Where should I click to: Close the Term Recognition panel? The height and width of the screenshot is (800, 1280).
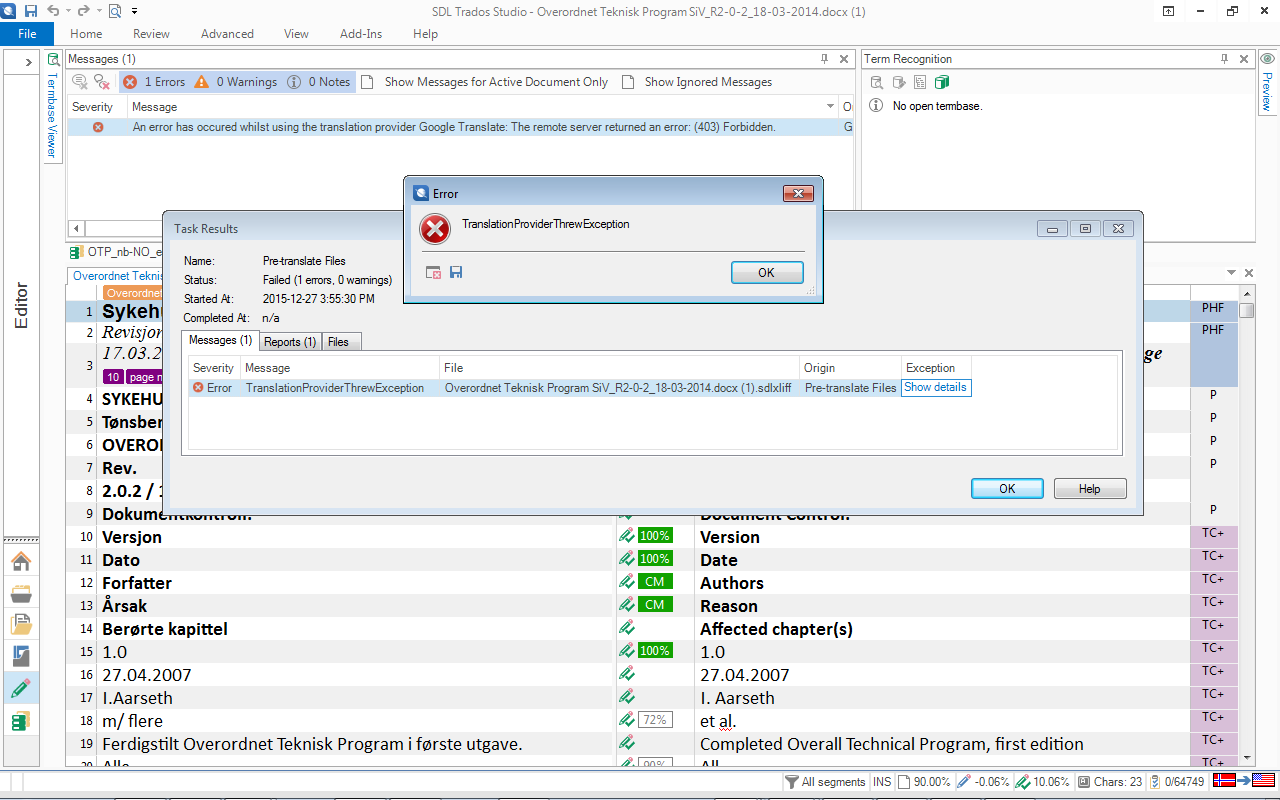pos(1243,59)
